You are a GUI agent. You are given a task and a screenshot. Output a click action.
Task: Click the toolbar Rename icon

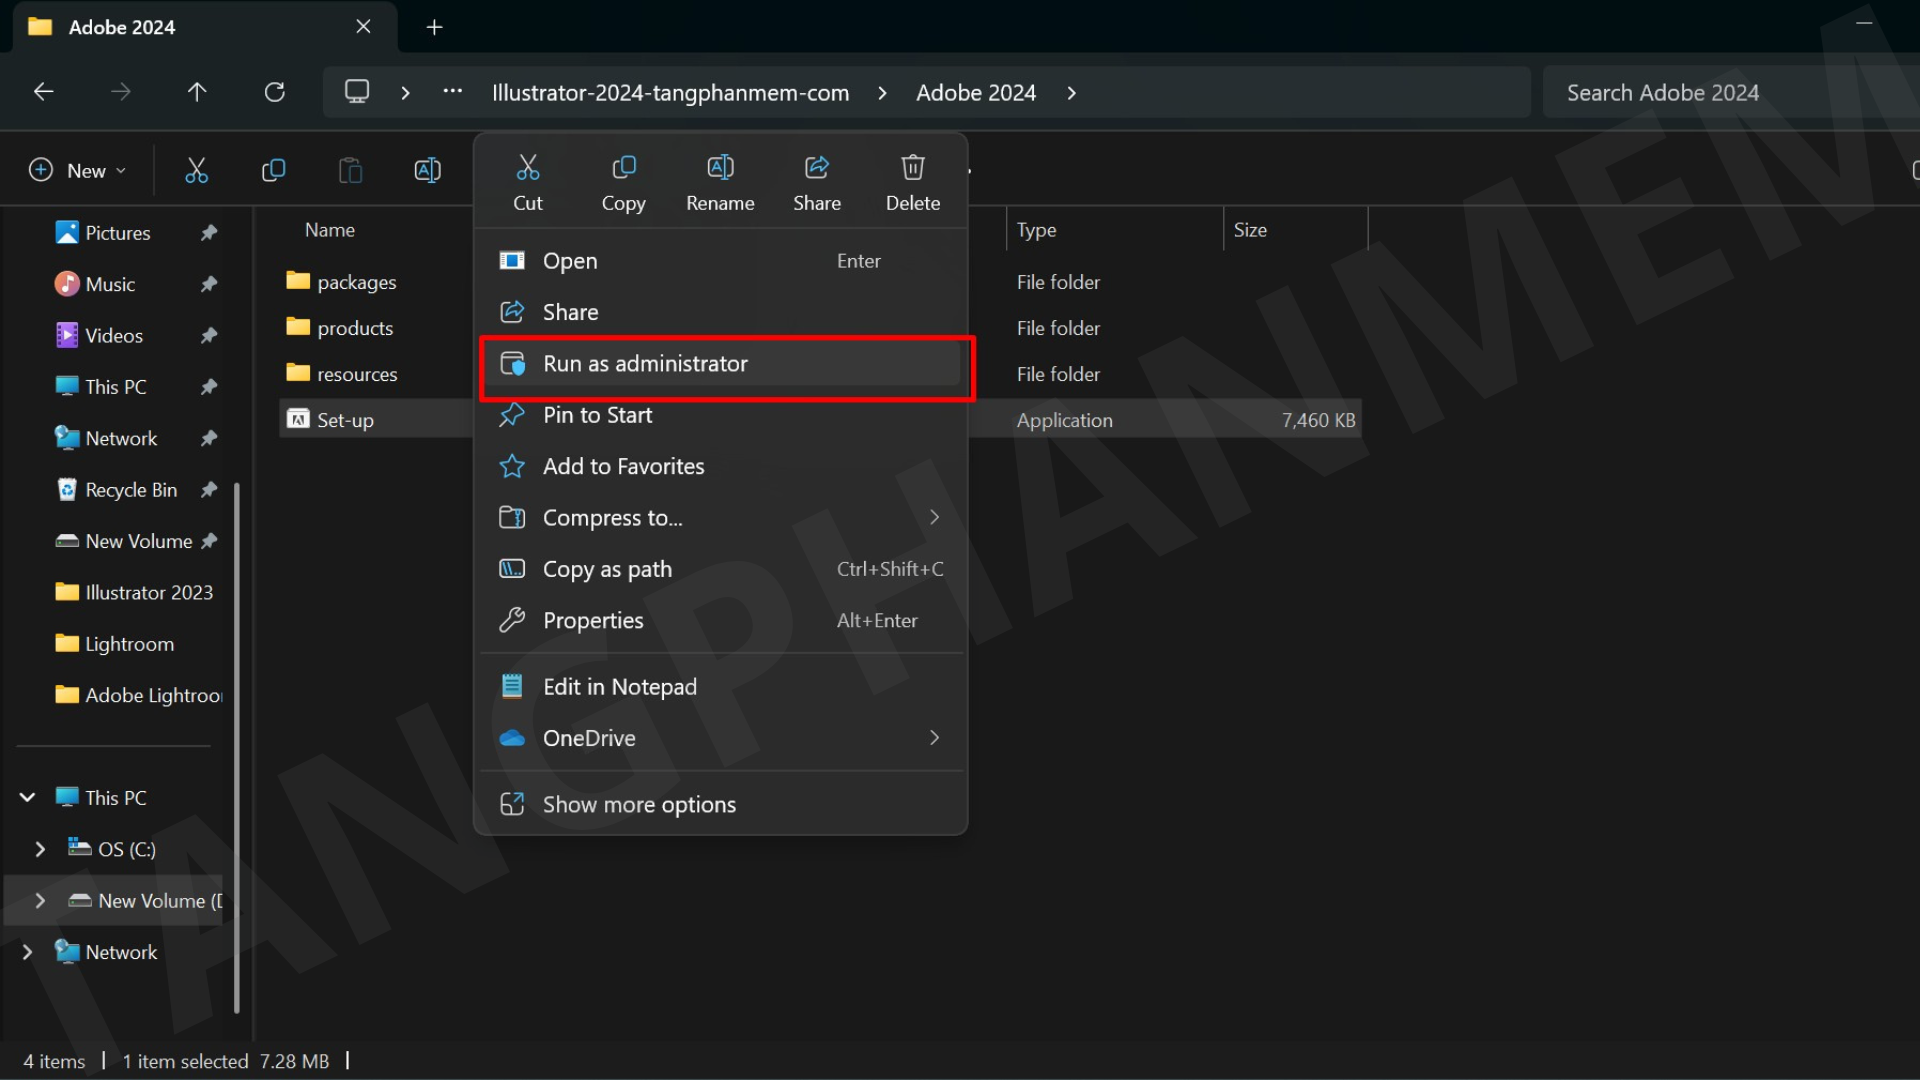[x=428, y=170]
